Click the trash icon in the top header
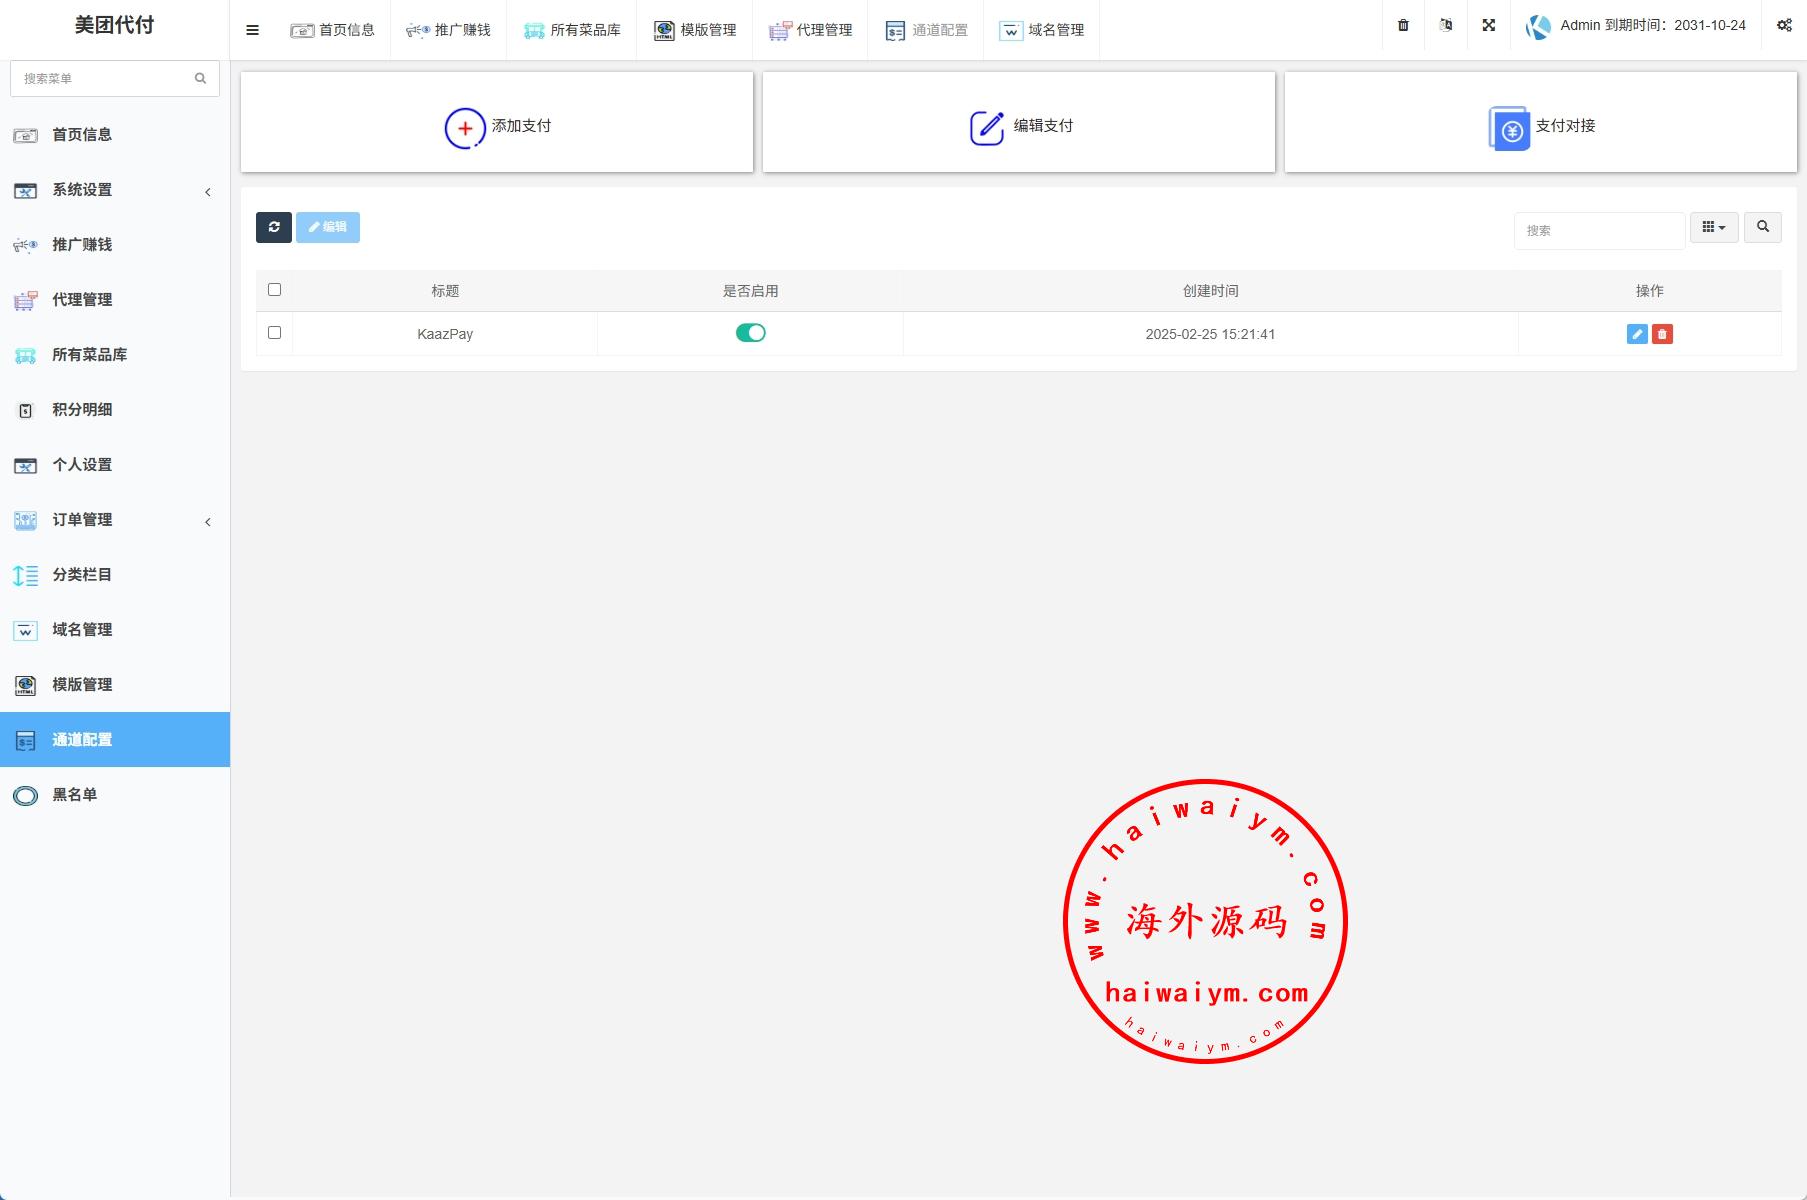1807x1200 pixels. [x=1403, y=26]
